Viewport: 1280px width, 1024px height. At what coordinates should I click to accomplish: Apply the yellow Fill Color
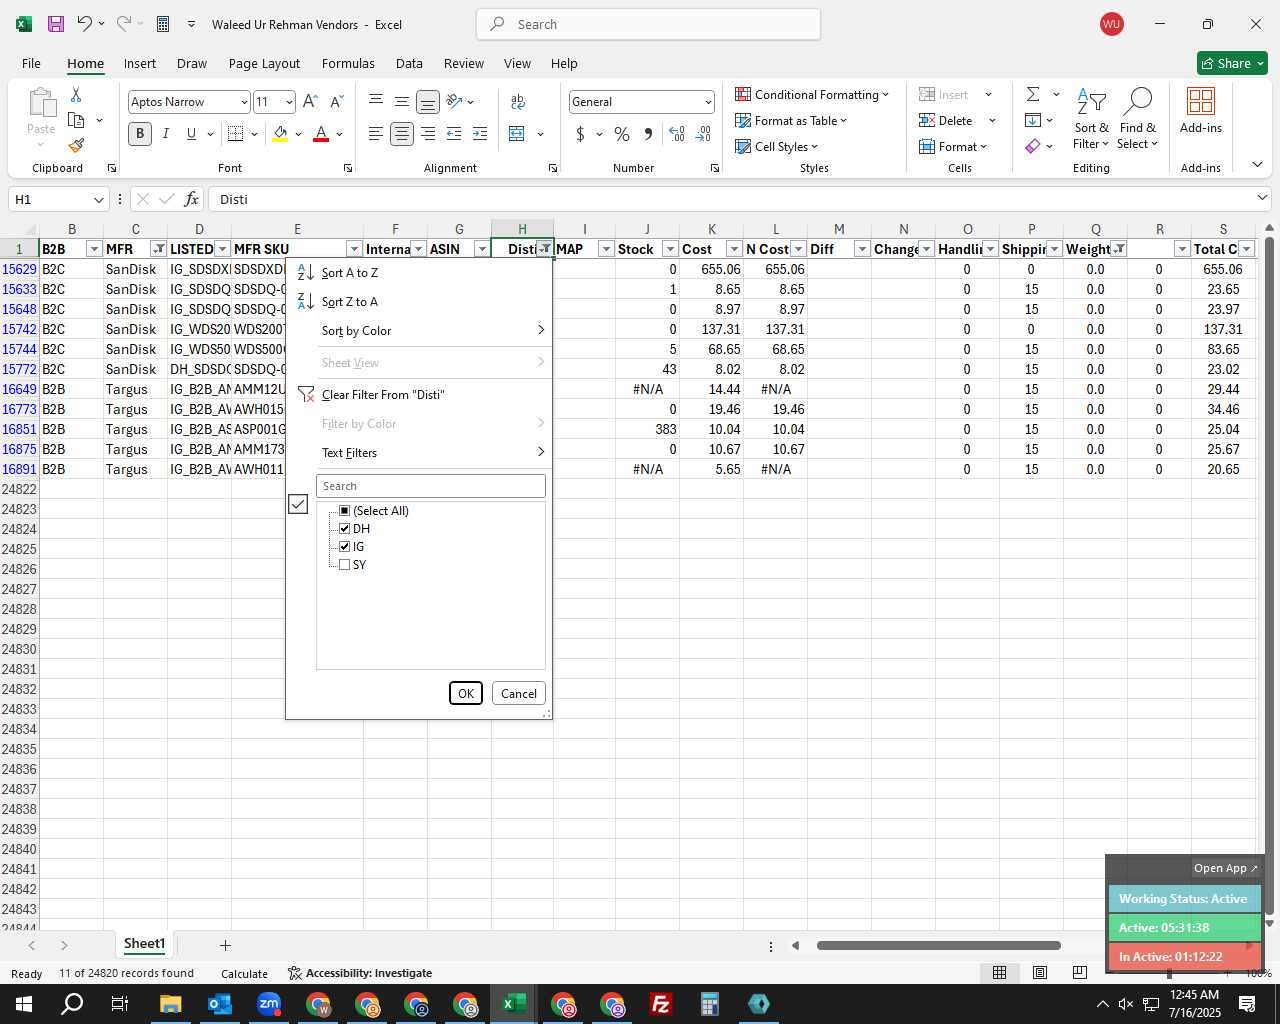coord(280,134)
